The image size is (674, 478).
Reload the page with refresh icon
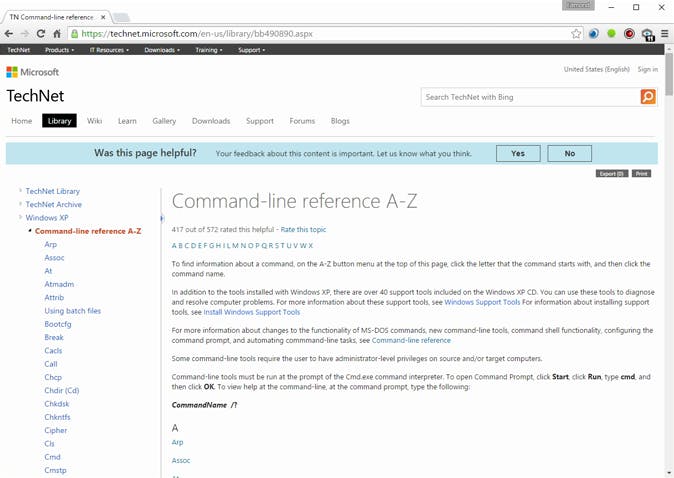coord(41,34)
